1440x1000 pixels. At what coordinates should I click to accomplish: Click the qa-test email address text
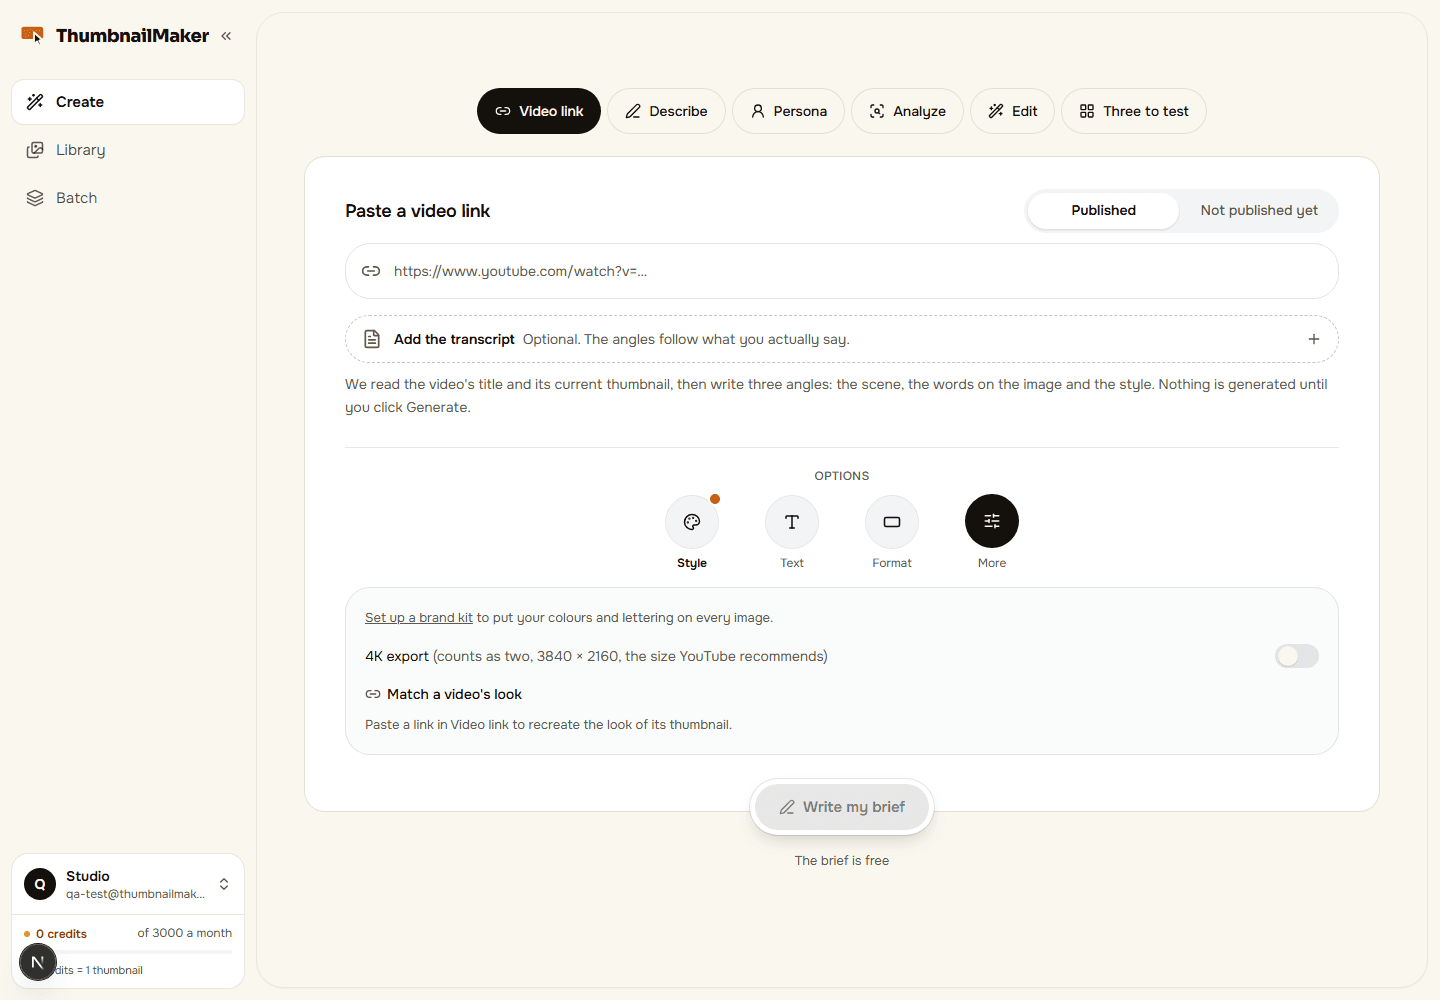click(x=136, y=894)
